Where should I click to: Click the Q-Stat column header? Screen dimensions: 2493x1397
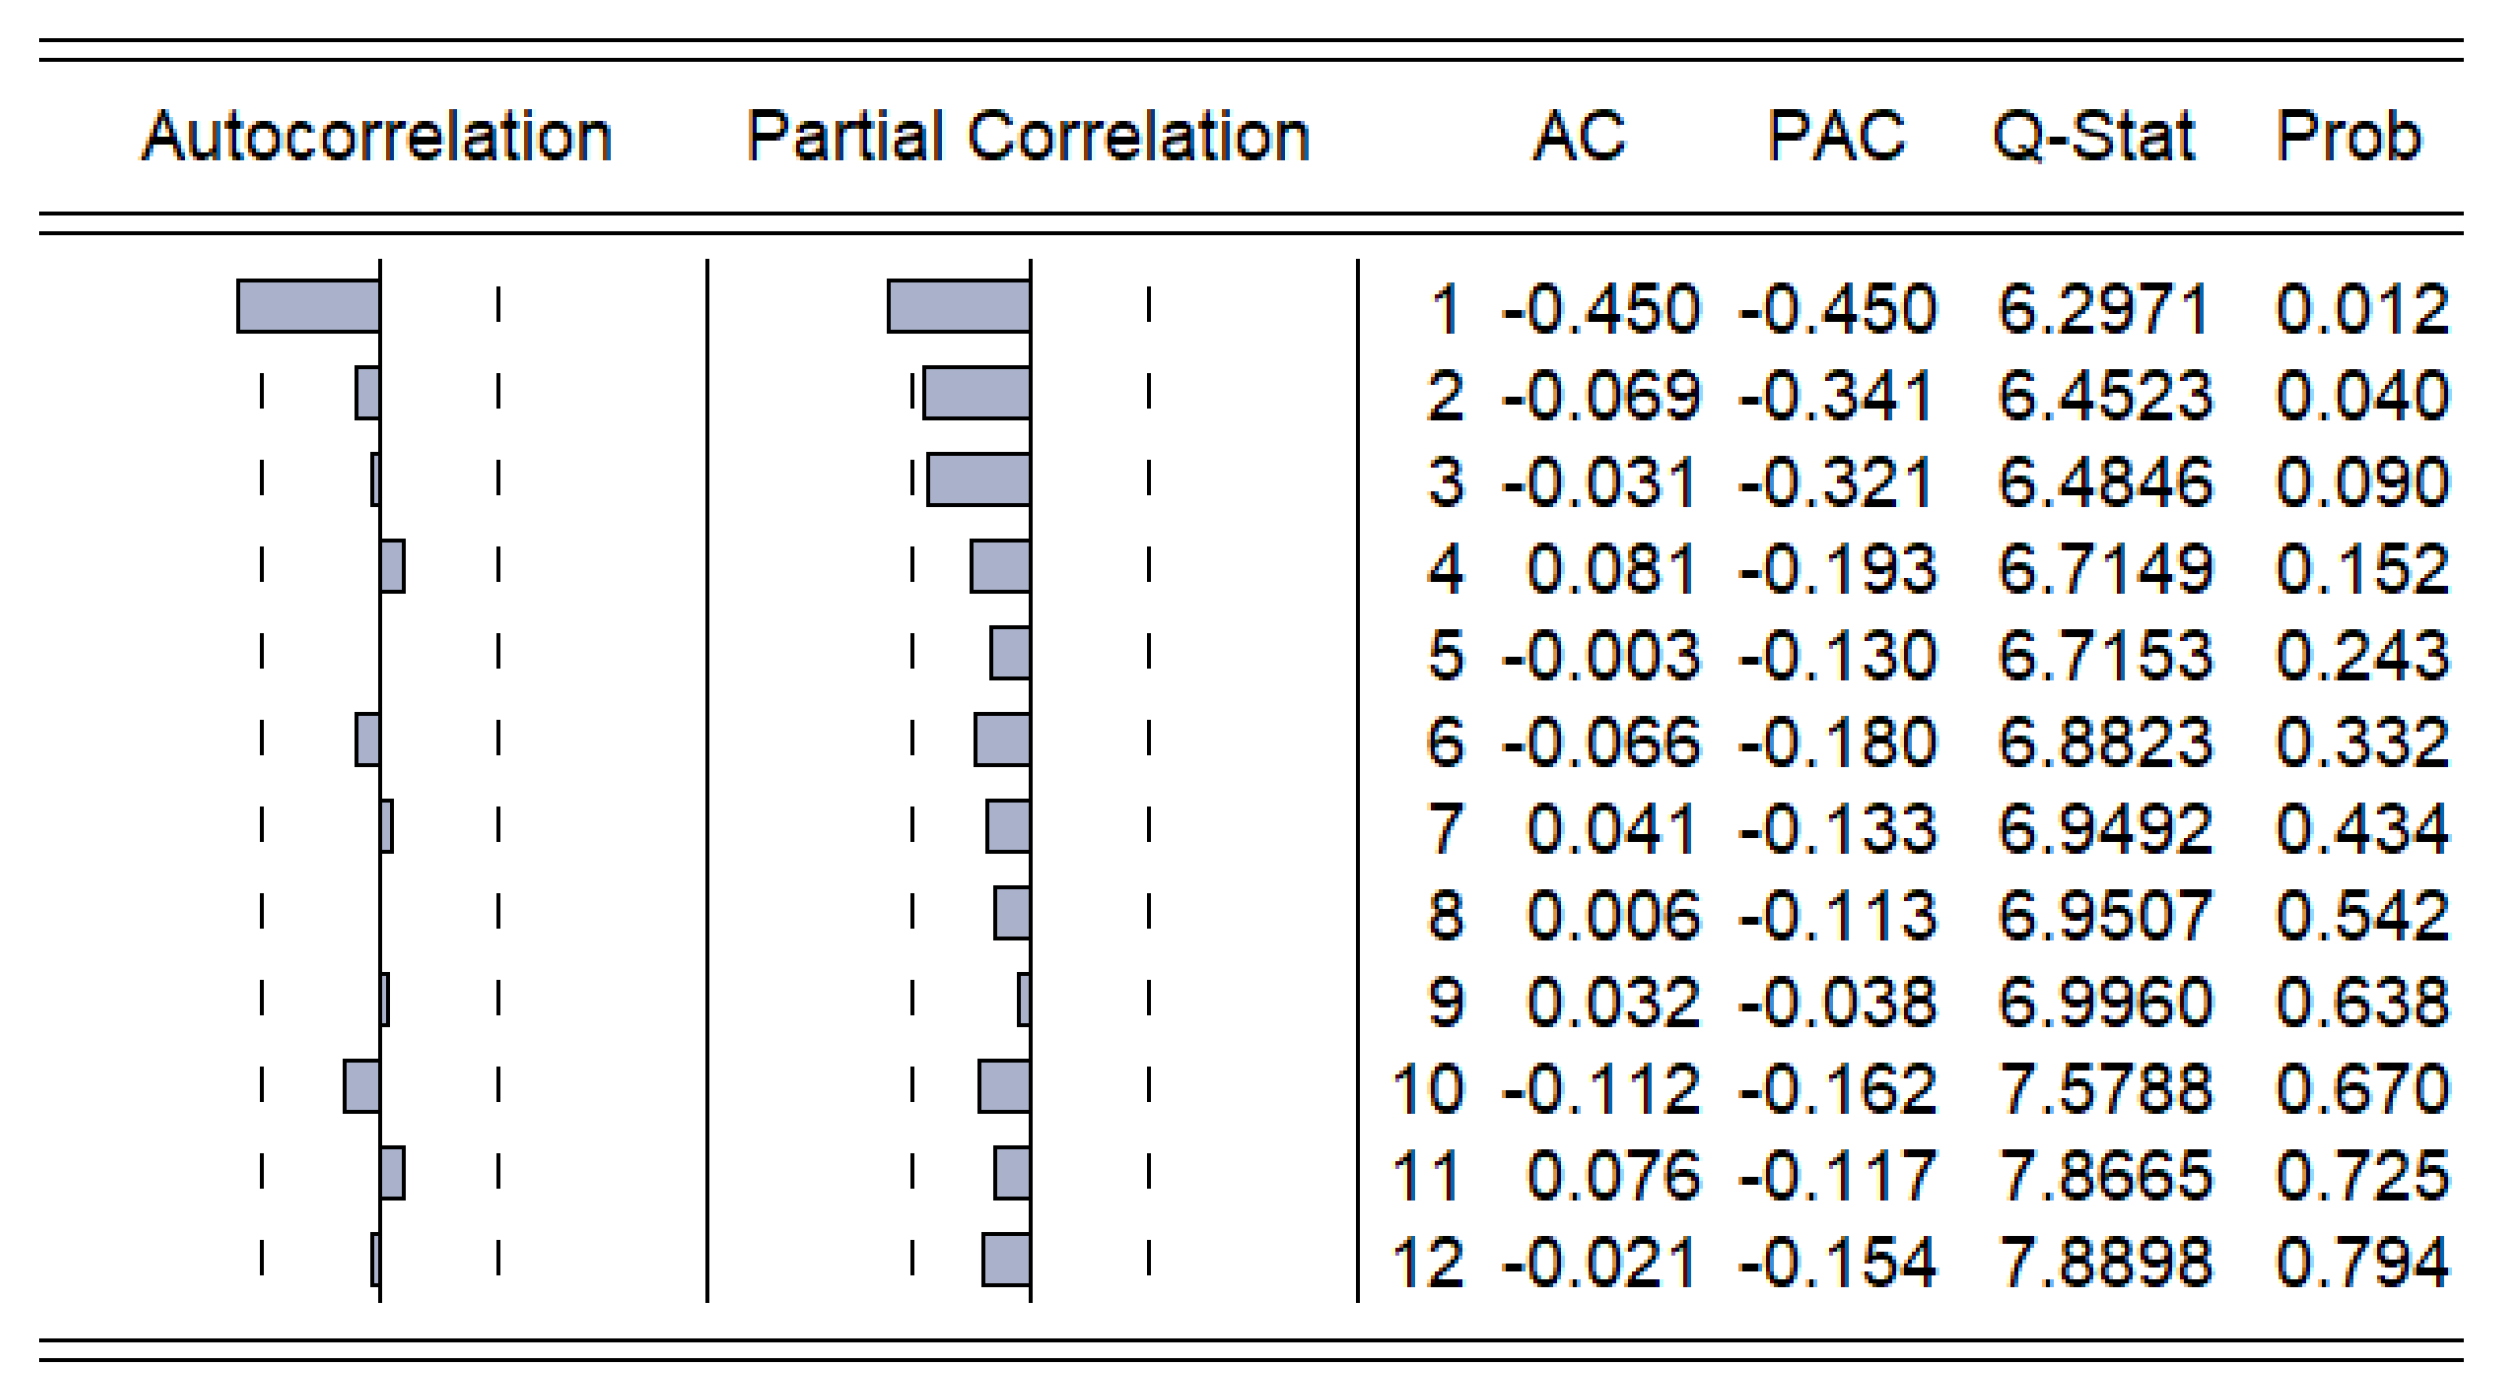[2093, 137]
